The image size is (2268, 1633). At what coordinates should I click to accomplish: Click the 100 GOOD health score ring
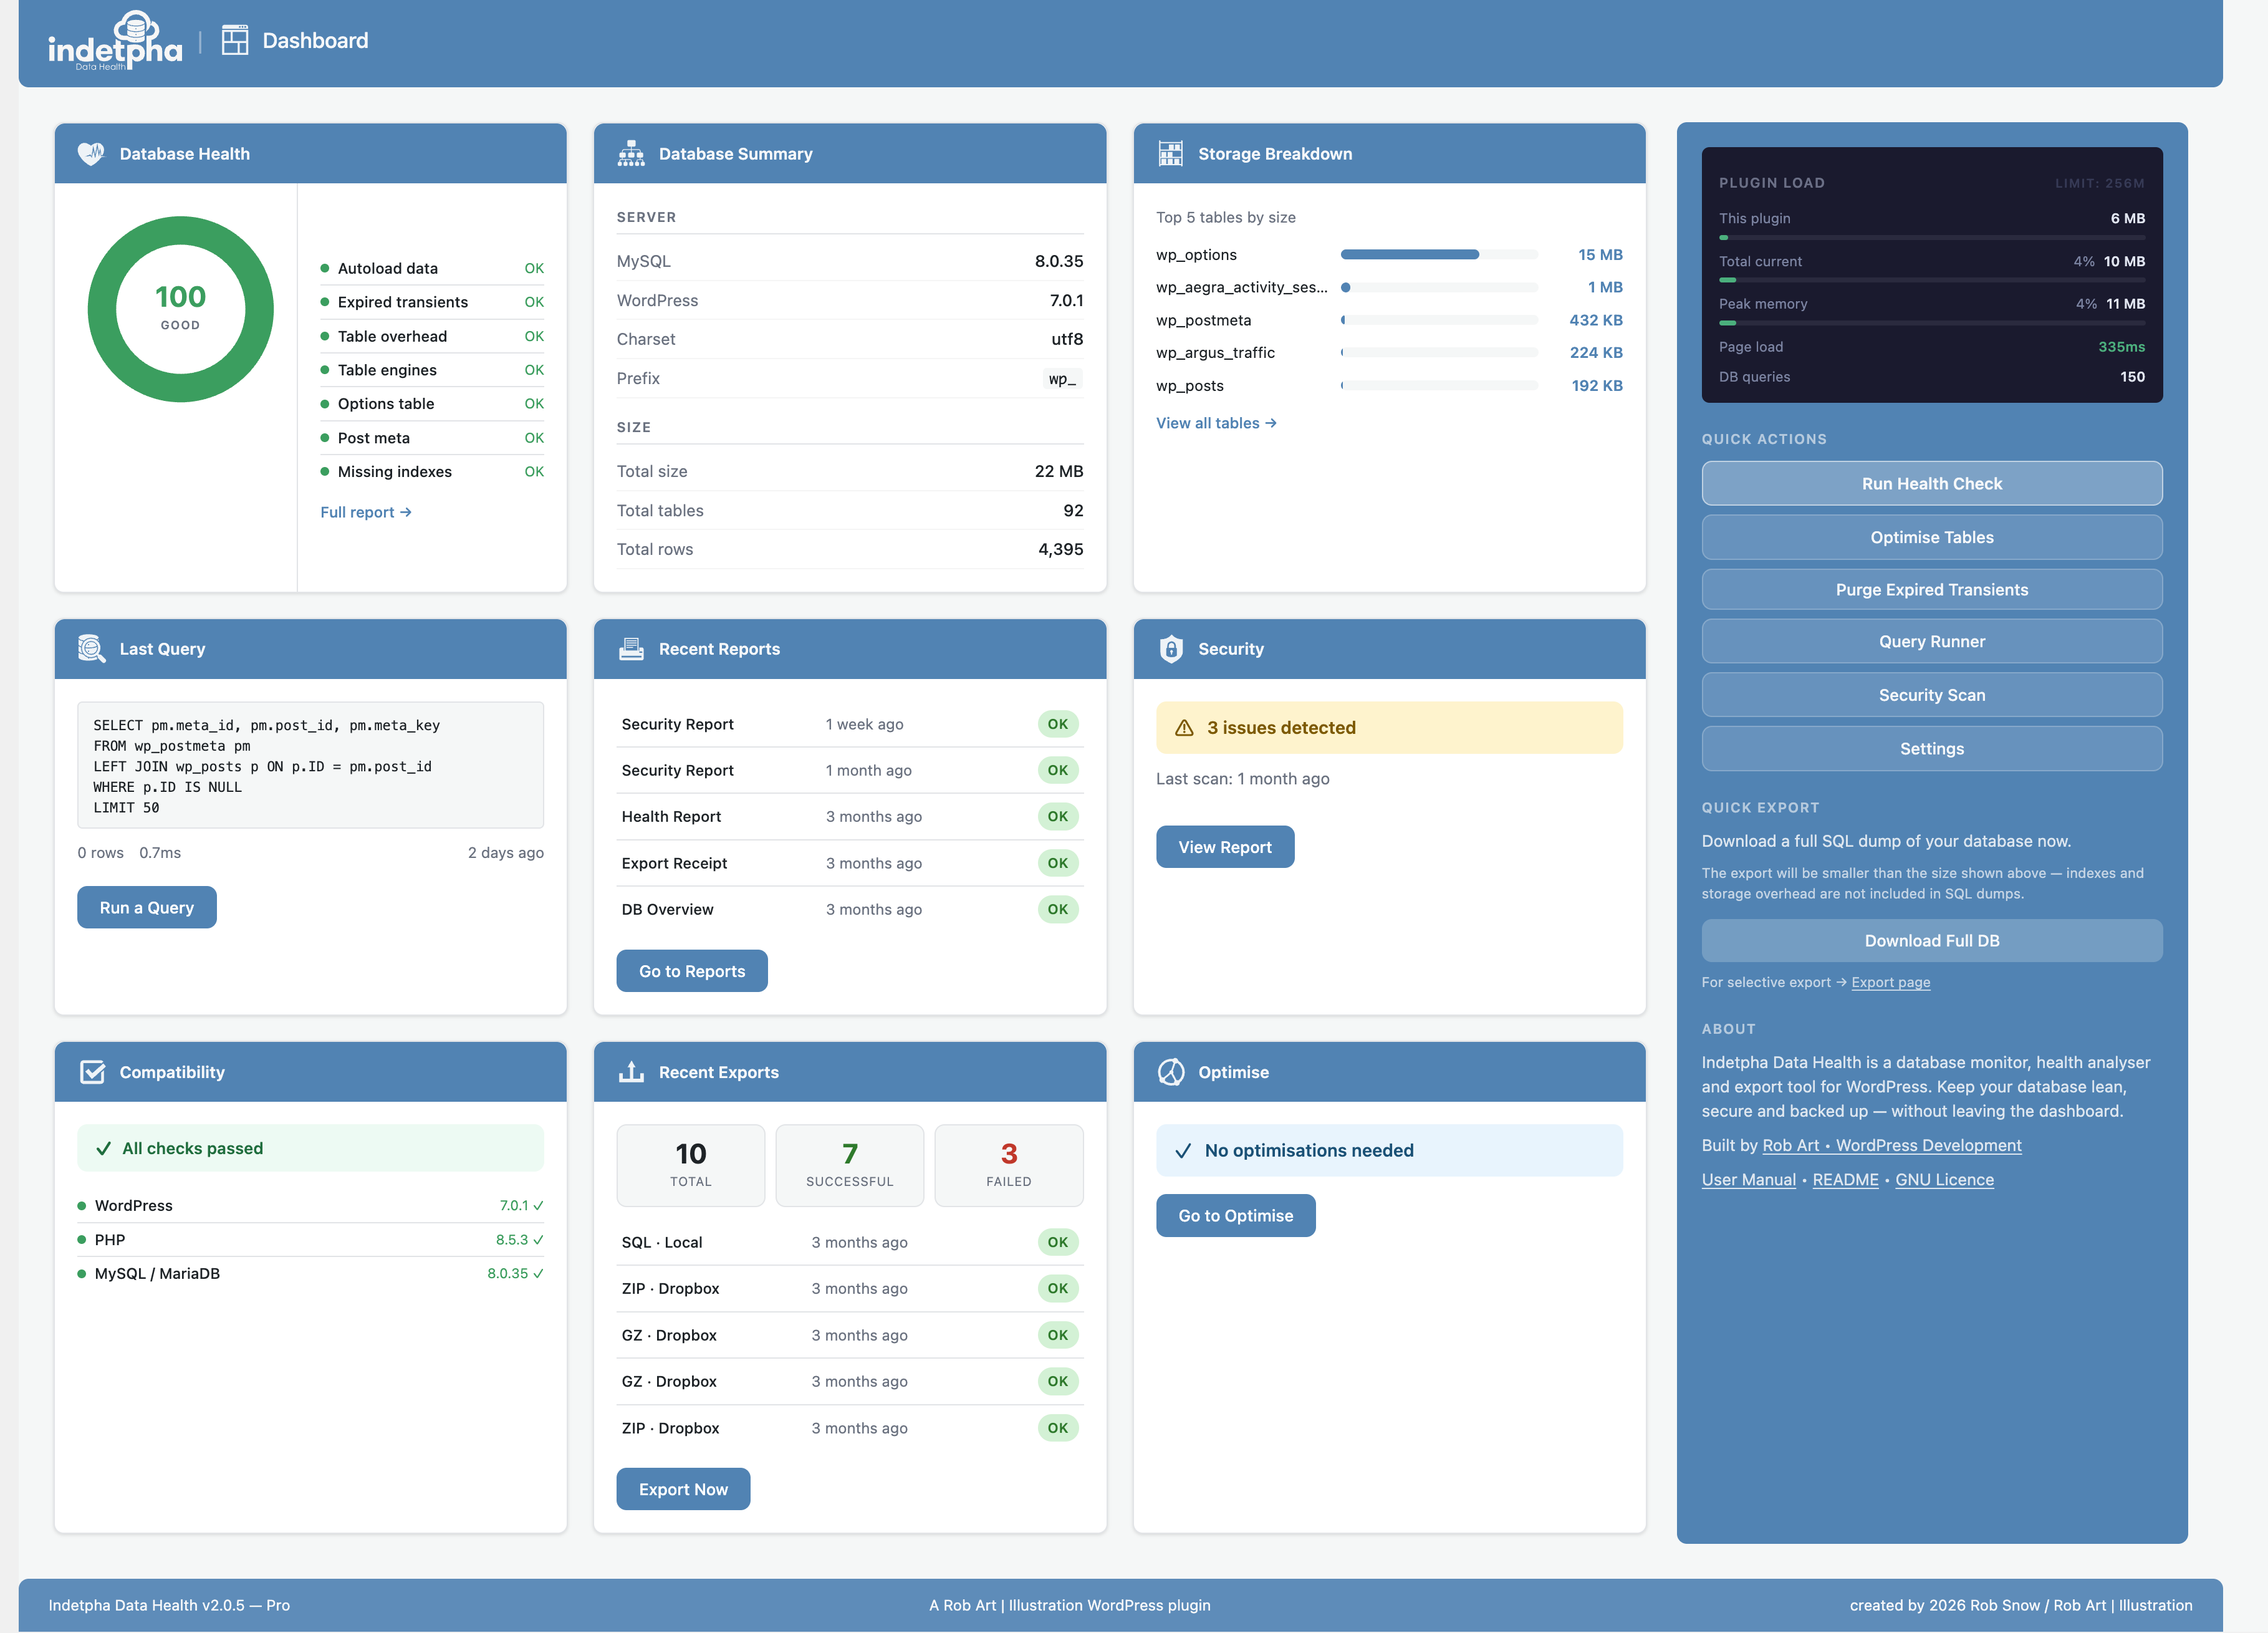[181, 309]
